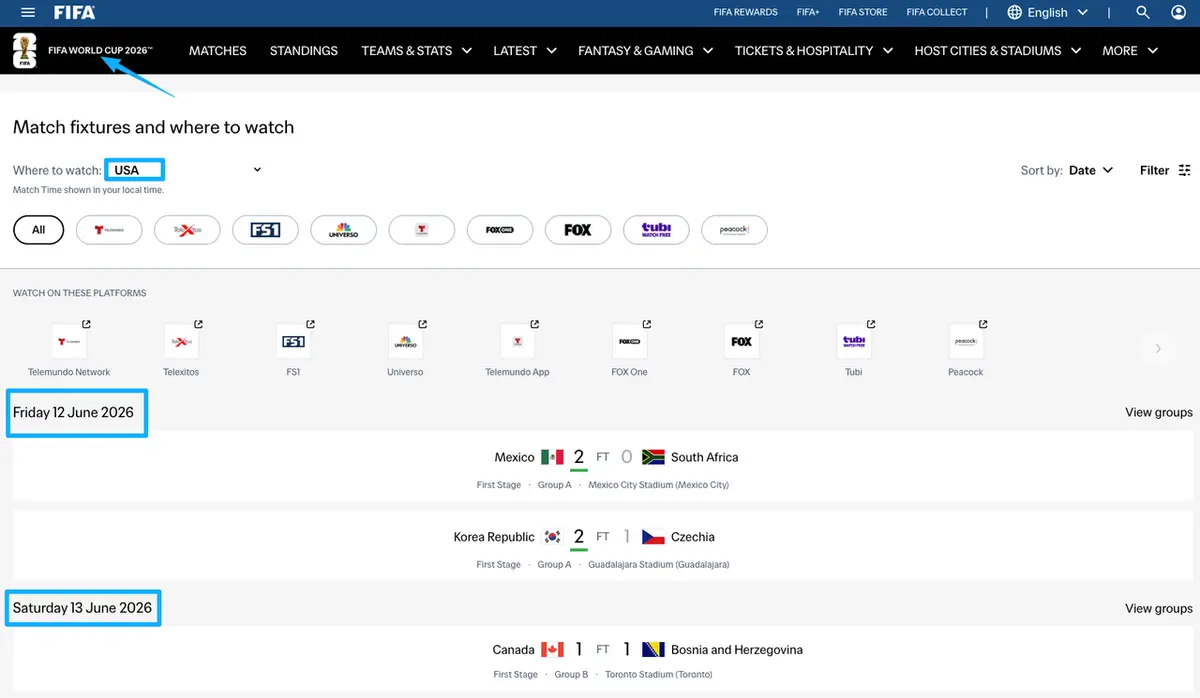This screenshot has width=1200, height=698.
Task: Open the FIFA Collect link
Action: click(937, 13)
